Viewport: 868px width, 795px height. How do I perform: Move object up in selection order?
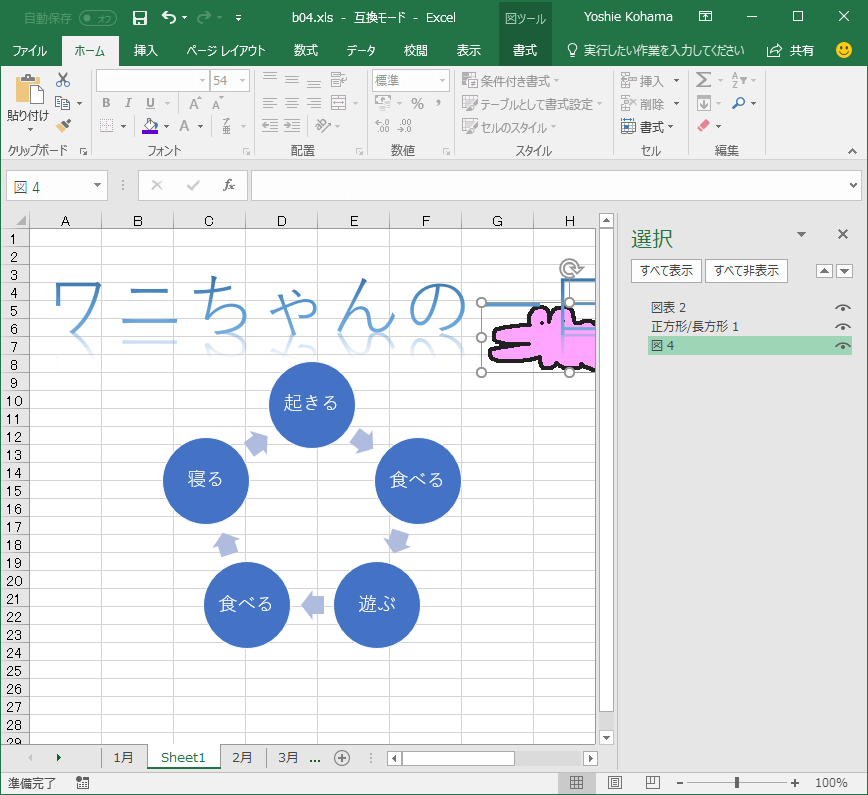(x=824, y=271)
